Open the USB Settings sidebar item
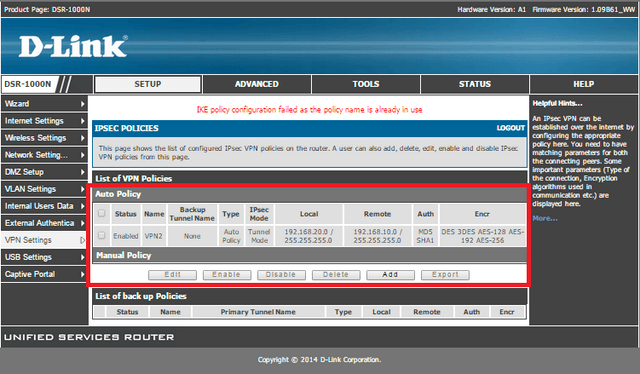The width and height of the screenshot is (640, 374). pyautogui.click(x=44, y=257)
